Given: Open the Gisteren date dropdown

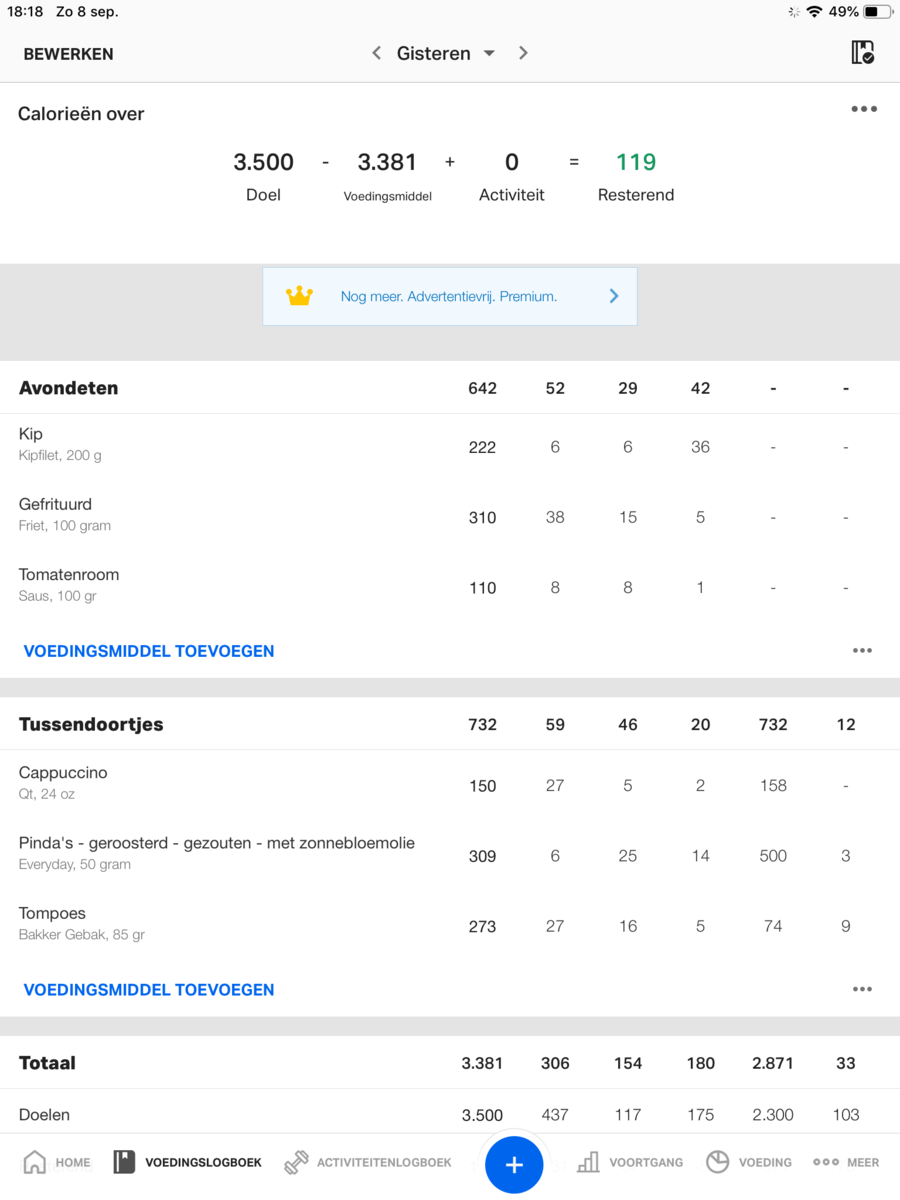Looking at the screenshot, I should [445, 53].
